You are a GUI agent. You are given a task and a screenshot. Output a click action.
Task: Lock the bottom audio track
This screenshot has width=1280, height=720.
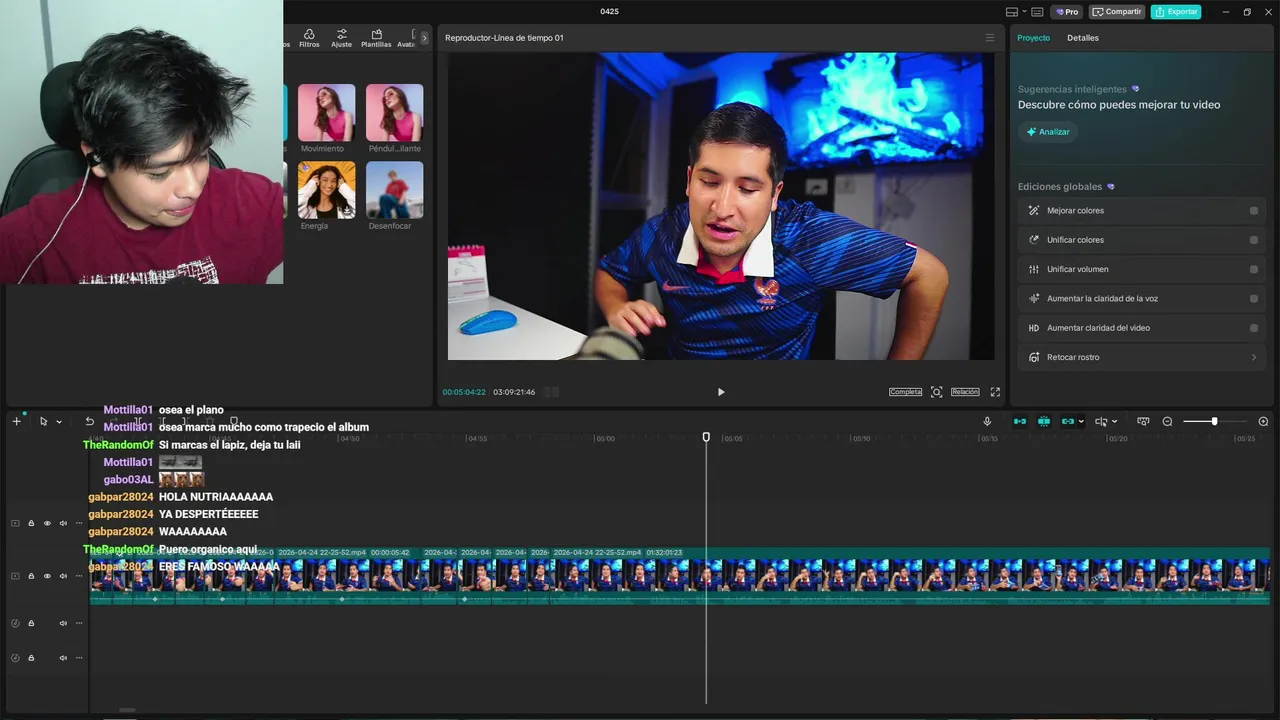point(31,658)
